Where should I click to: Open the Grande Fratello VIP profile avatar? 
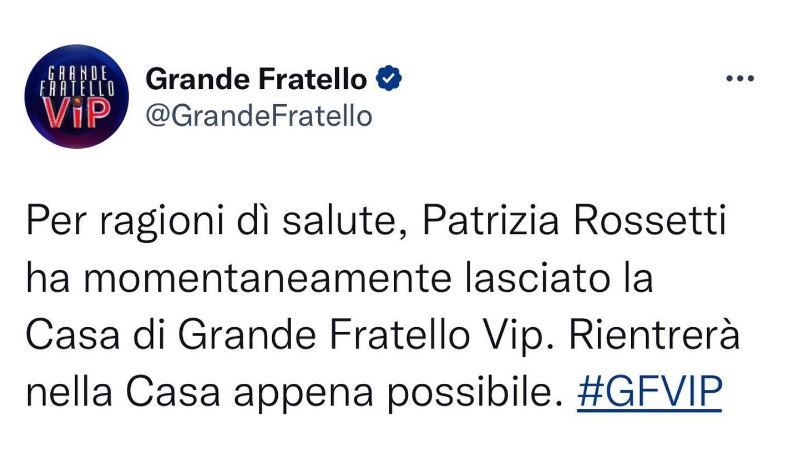77,96
